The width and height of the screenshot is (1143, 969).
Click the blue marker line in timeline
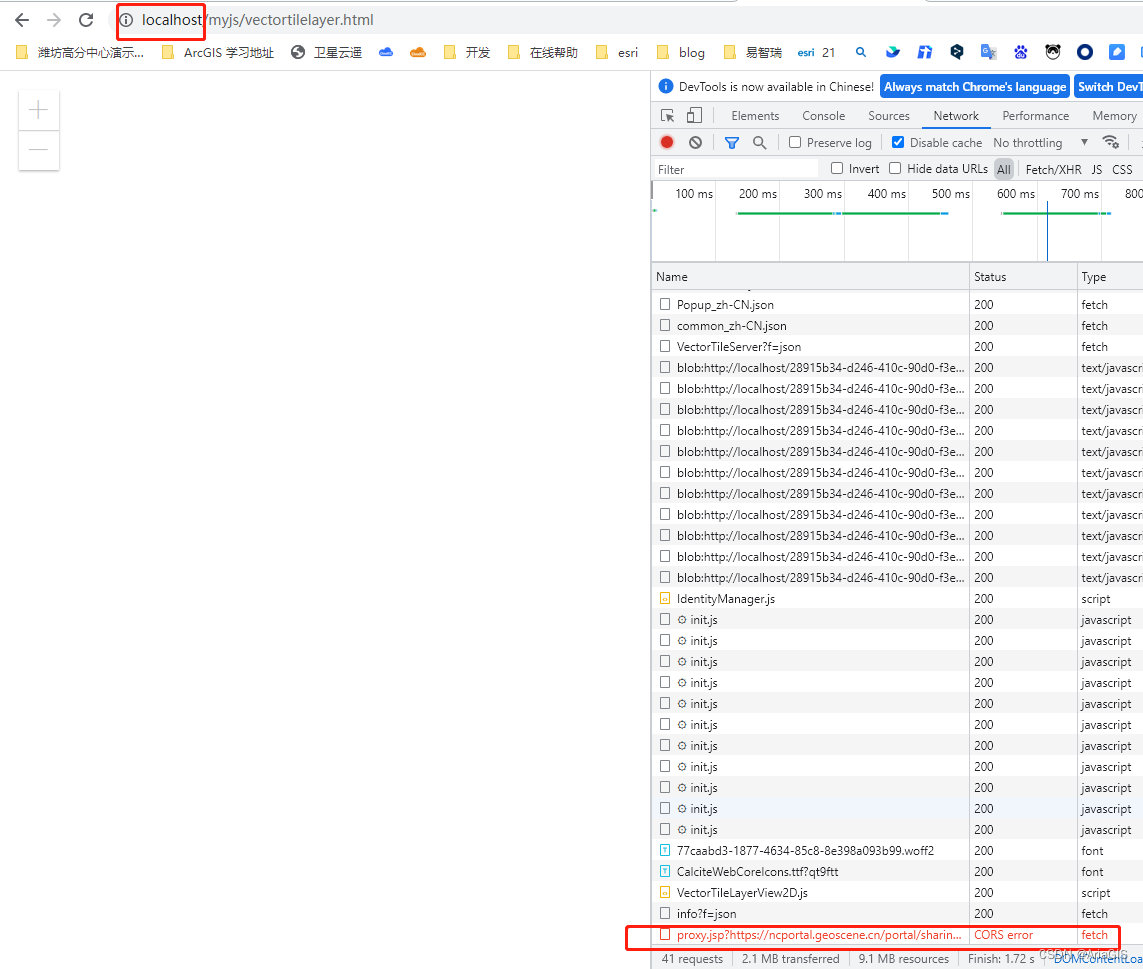point(1048,230)
